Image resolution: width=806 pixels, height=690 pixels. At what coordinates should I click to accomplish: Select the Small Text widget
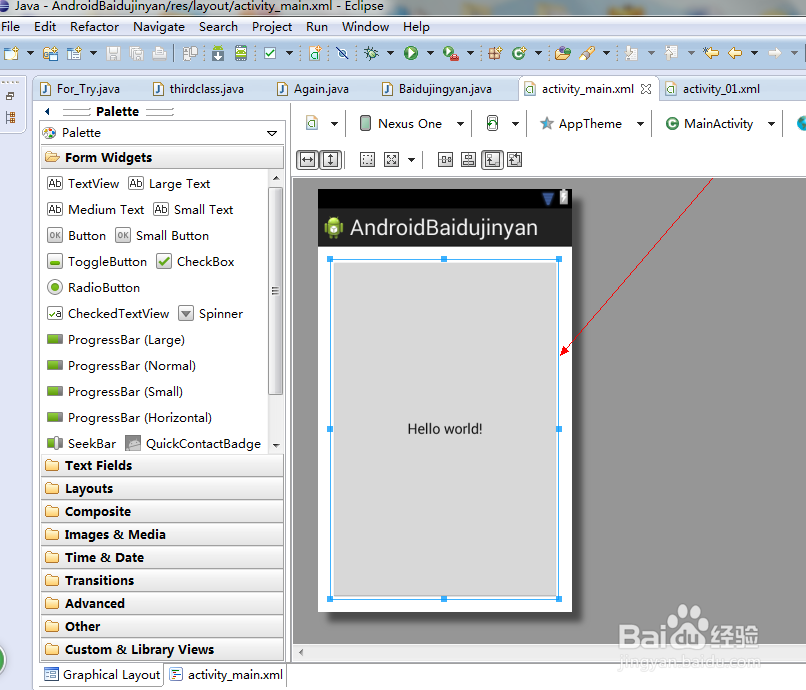point(193,210)
